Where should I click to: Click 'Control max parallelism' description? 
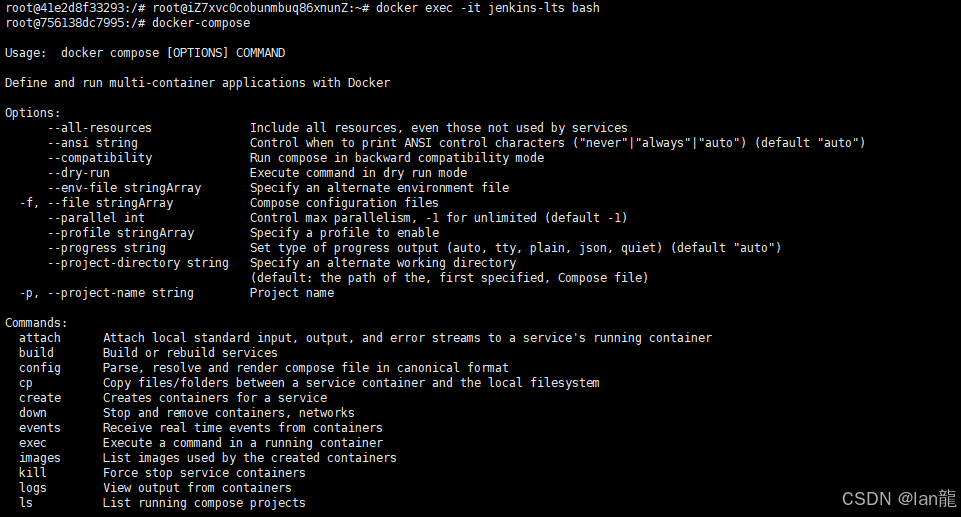click(x=438, y=218)
